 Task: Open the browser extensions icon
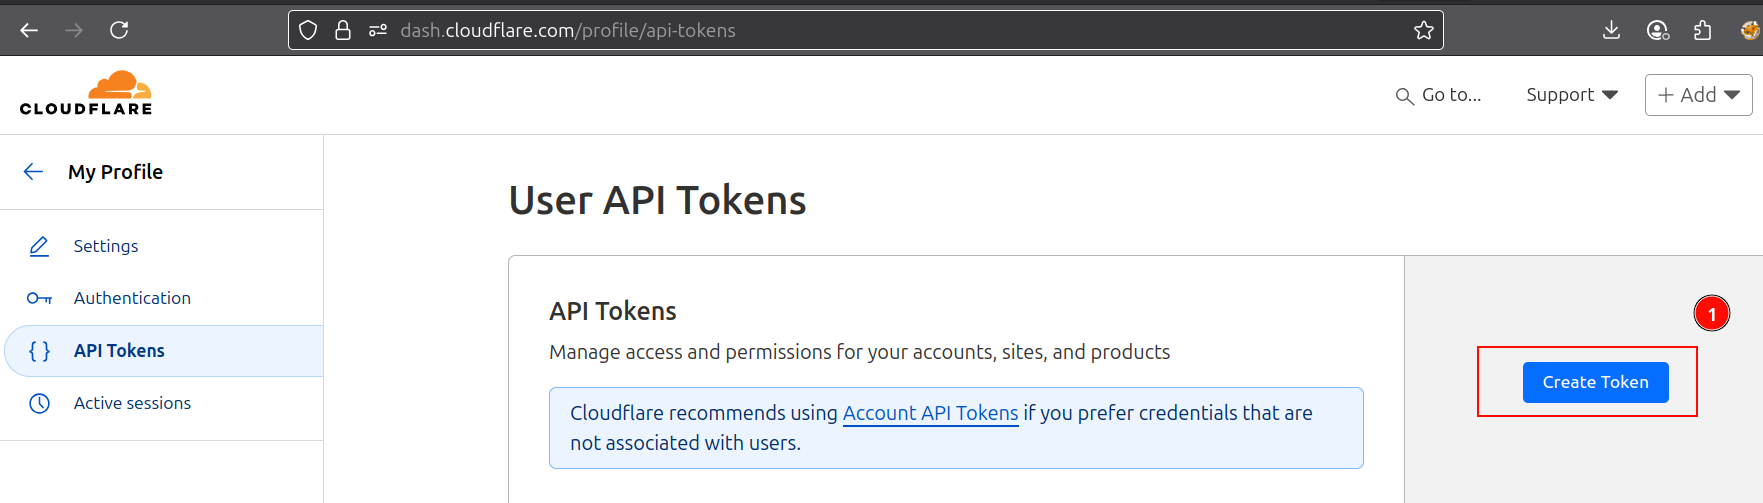tap(1703, 30)
